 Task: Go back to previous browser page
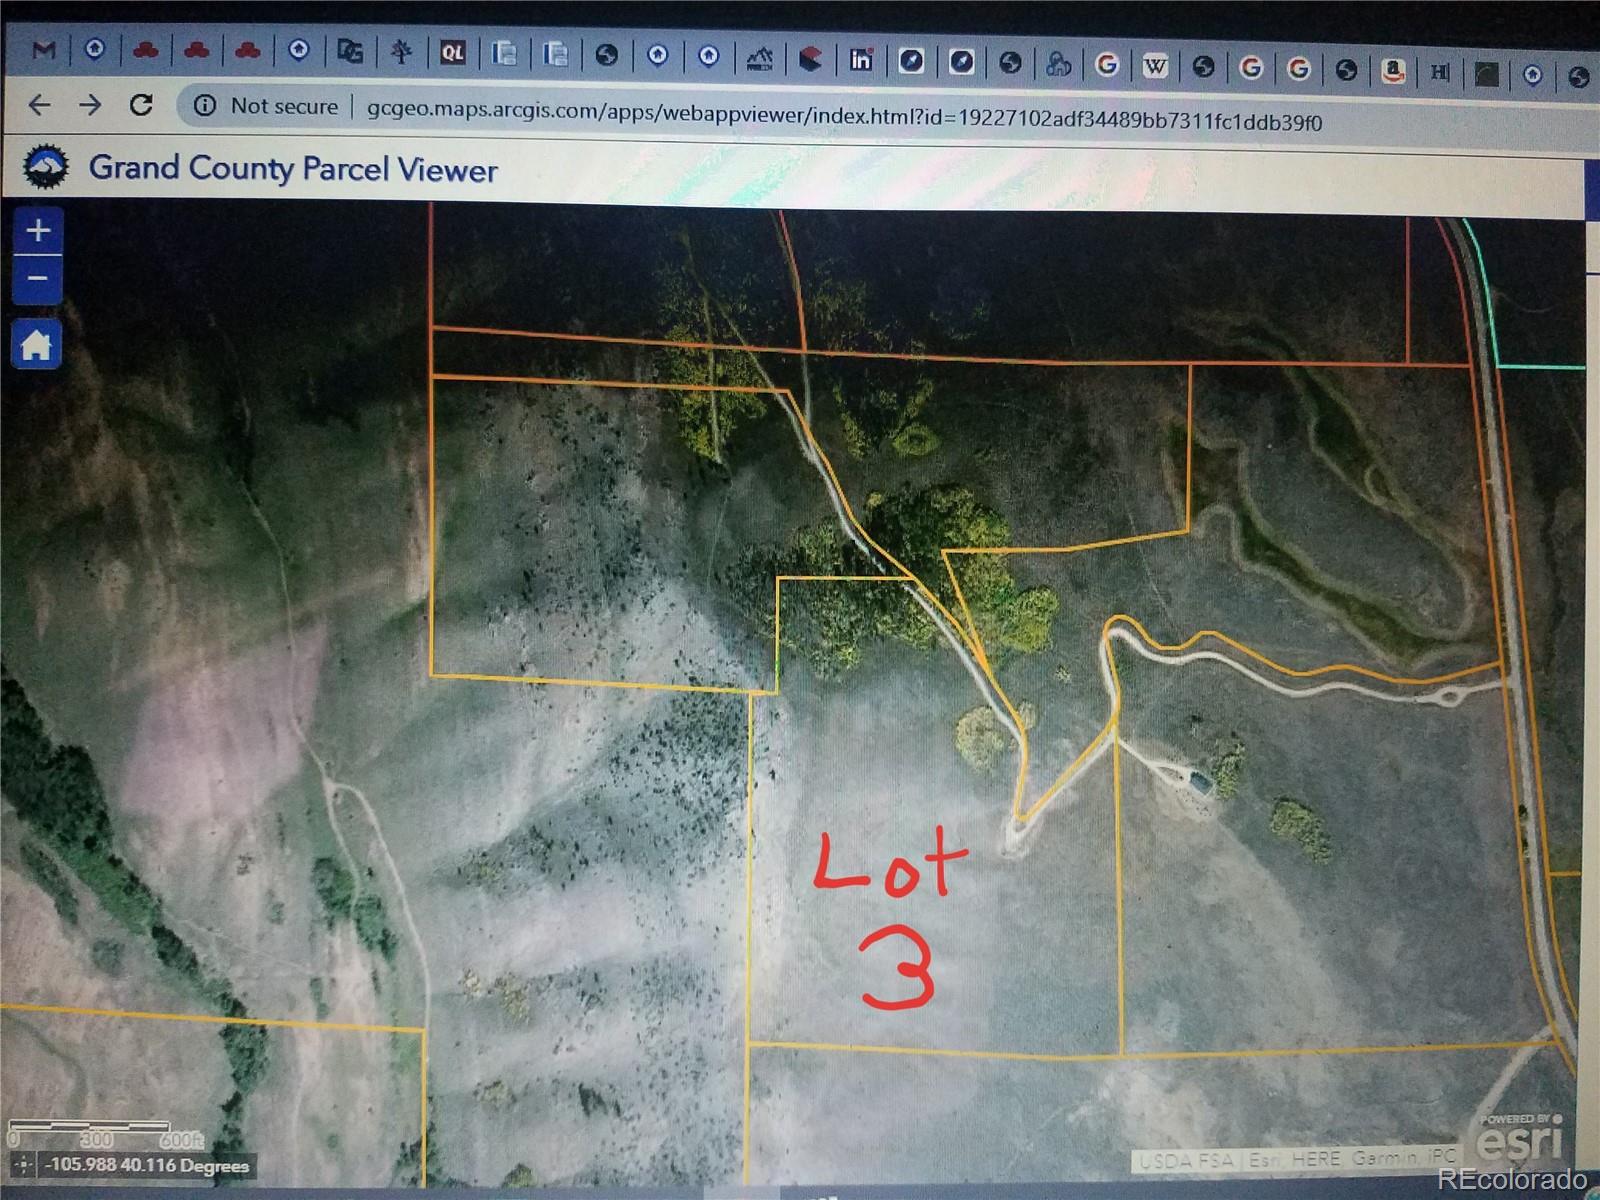point(39,104)
